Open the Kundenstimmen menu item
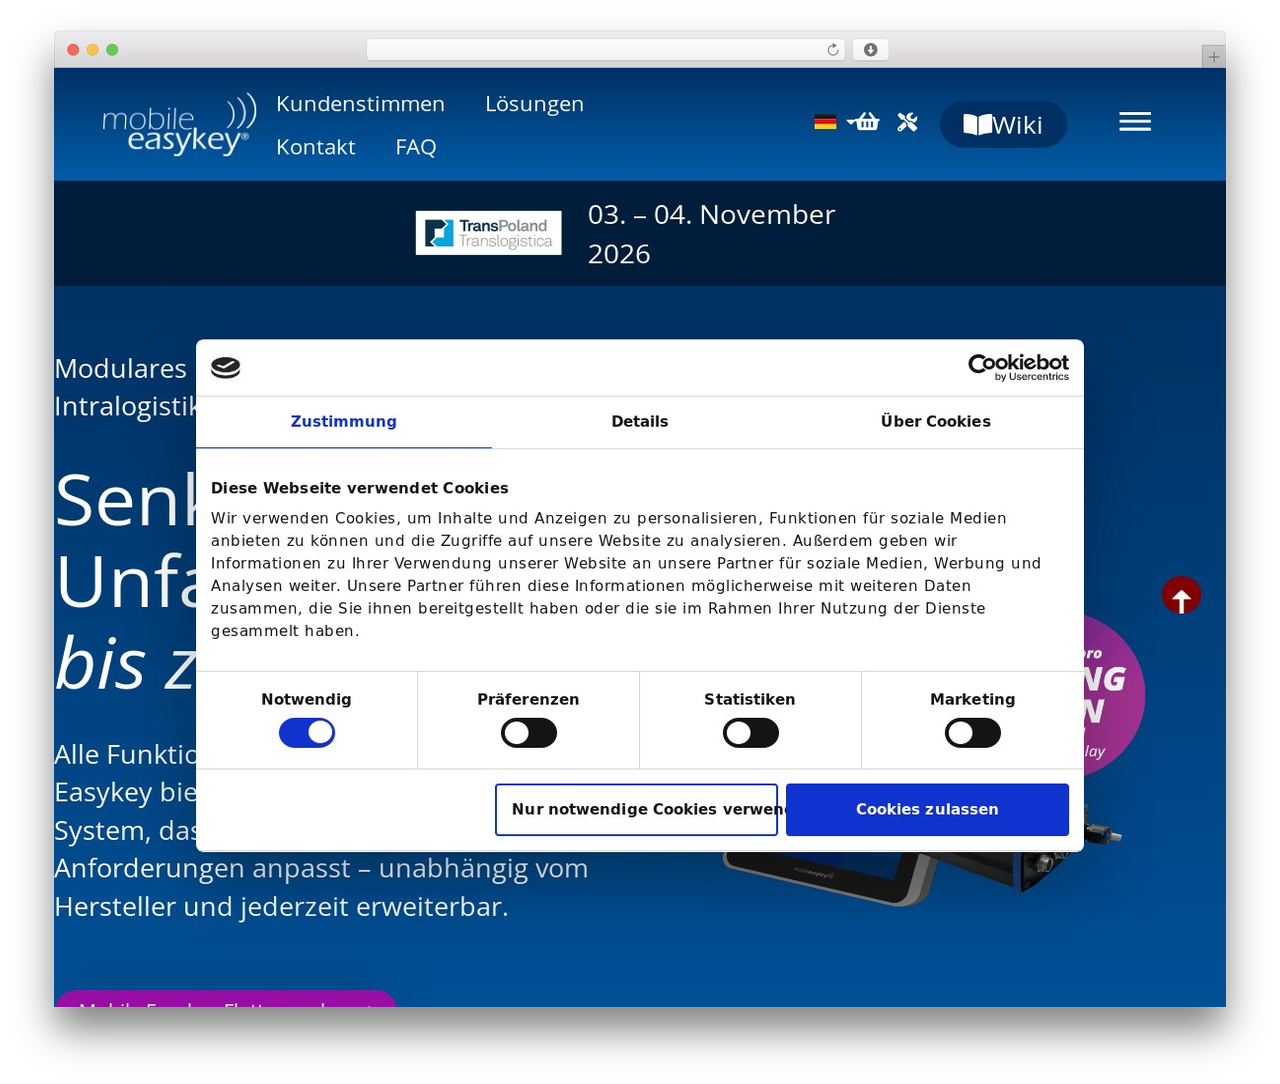1280x1084 pixels. coord(360,104)
